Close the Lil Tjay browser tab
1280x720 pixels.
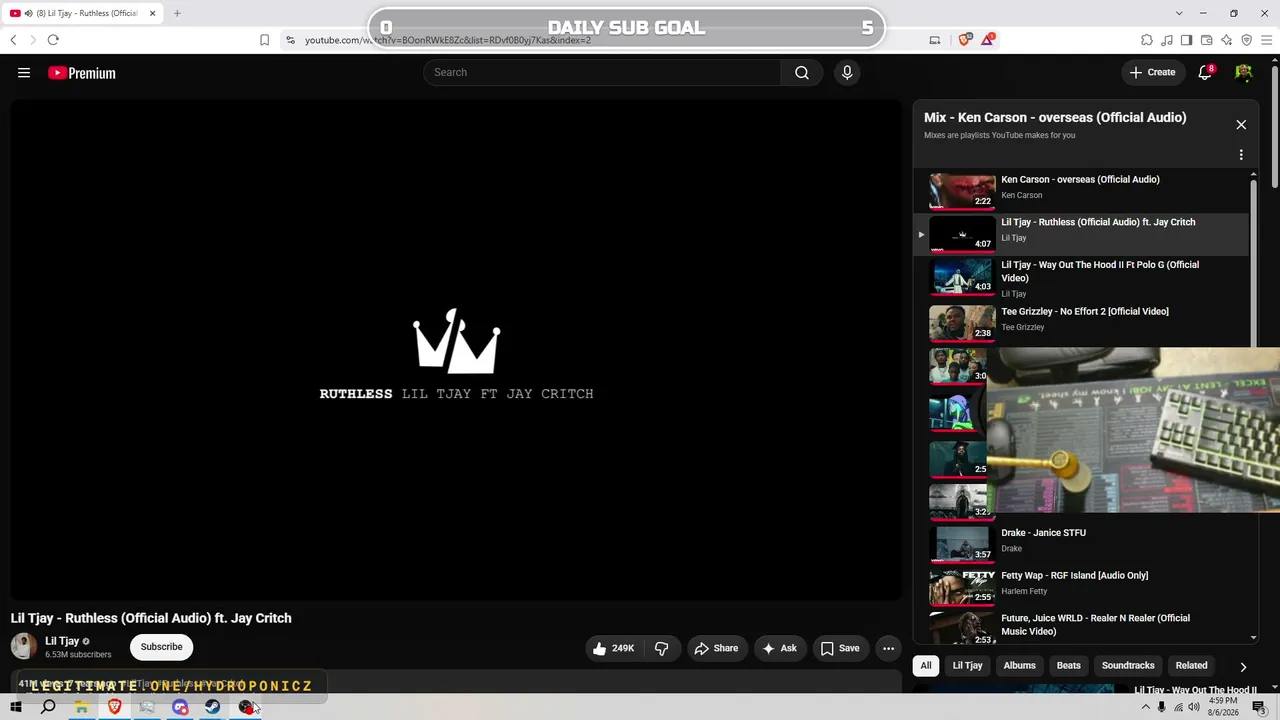[x=153, y=13]
